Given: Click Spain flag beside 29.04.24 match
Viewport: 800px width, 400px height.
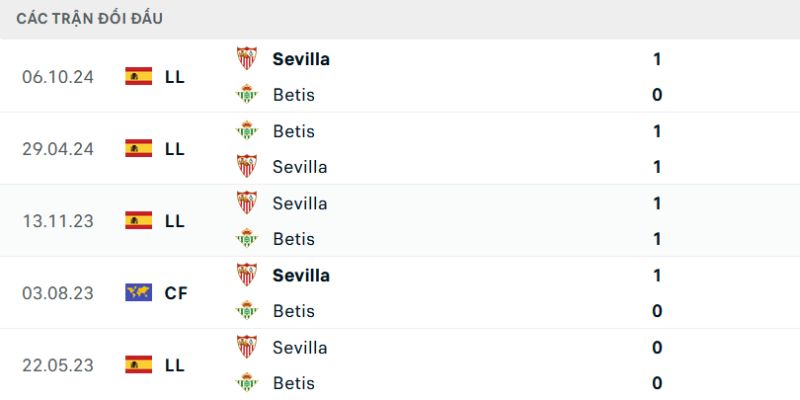Looking at the screenshot, I should (x=138, y=148).
